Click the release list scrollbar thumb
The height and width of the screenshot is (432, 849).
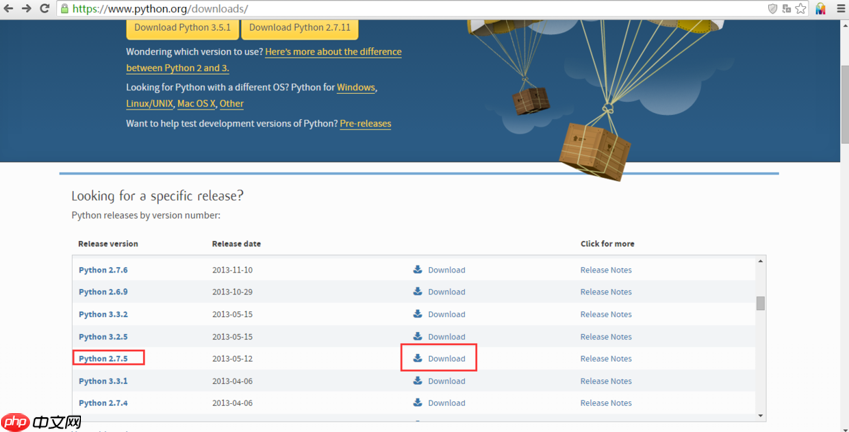(x=761, y=303)
